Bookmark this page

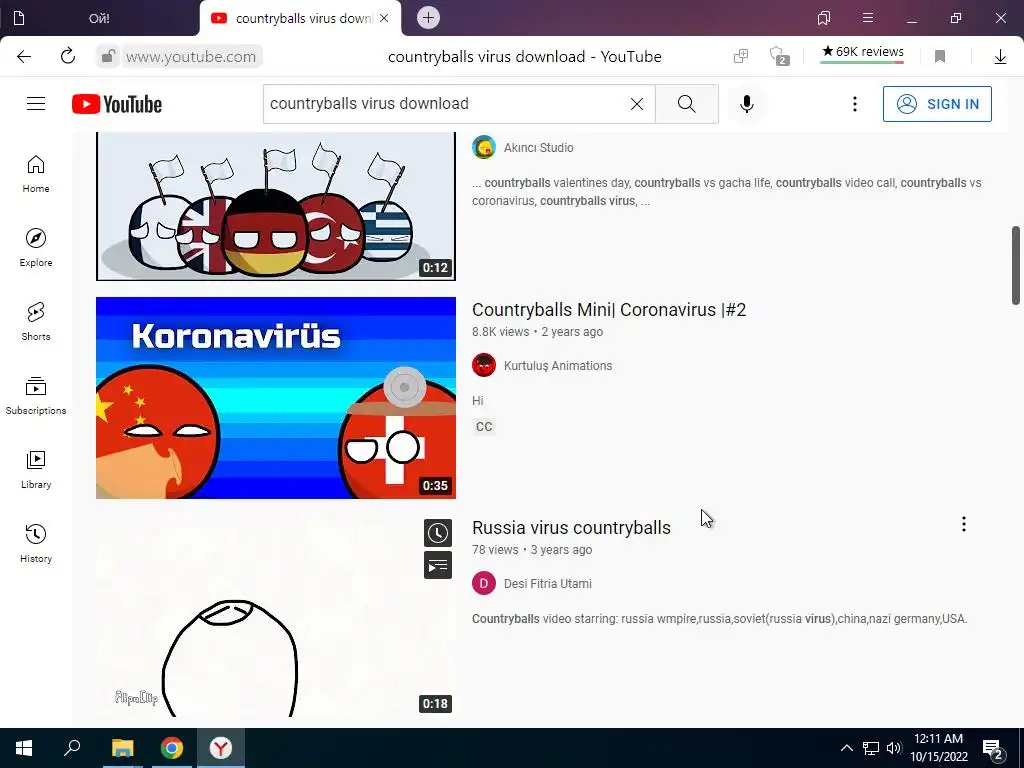[940, 57]
